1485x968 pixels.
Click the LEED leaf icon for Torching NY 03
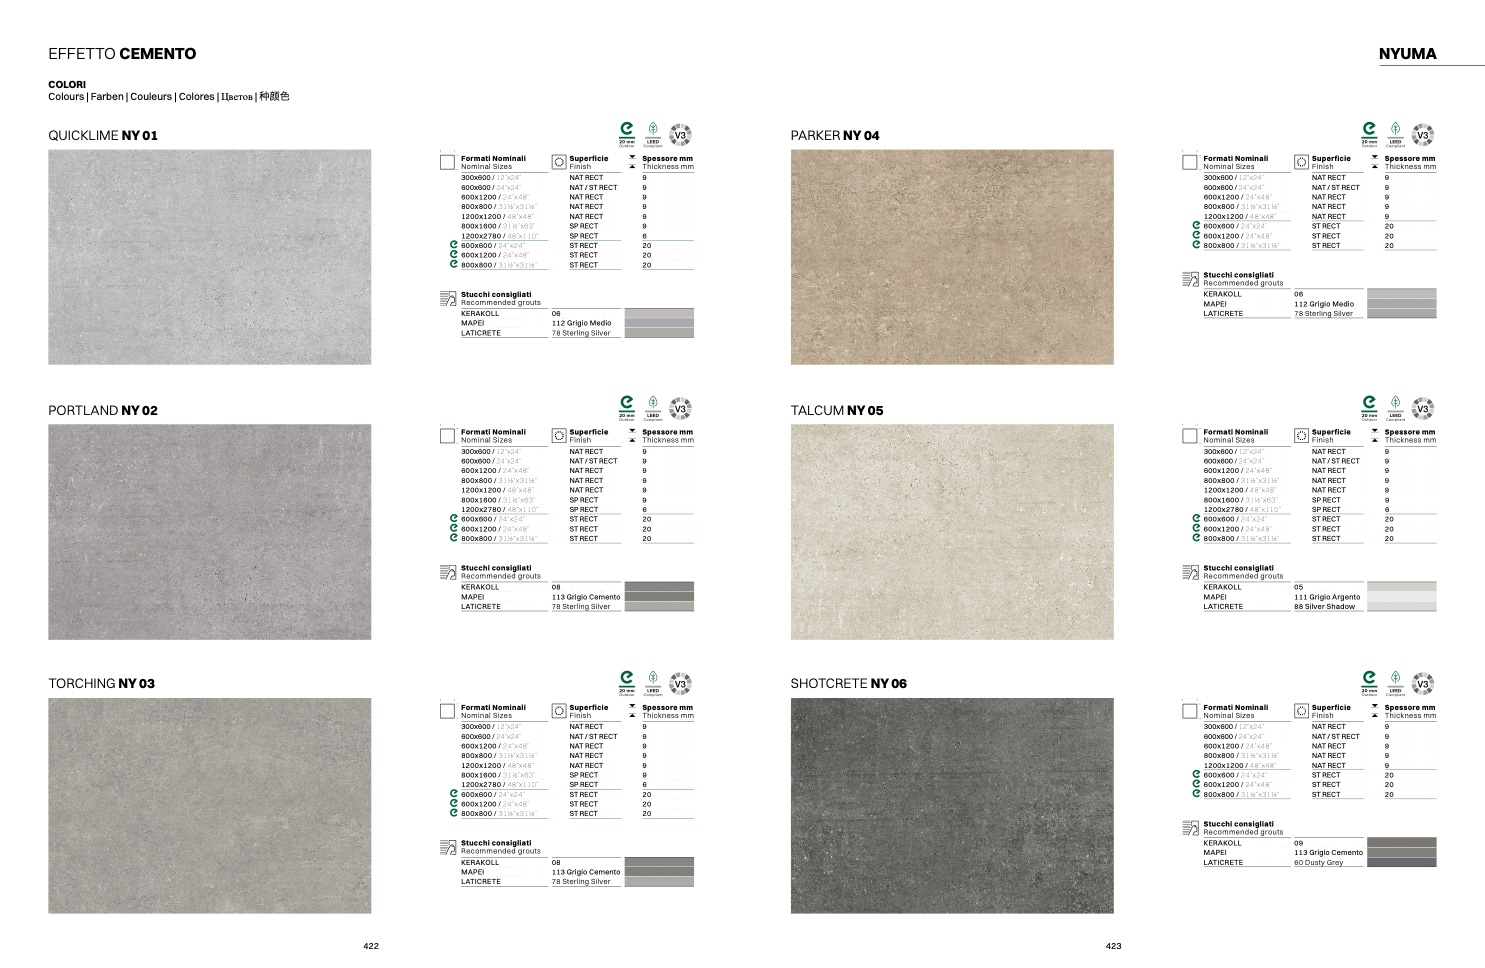[x=653, y=680]
